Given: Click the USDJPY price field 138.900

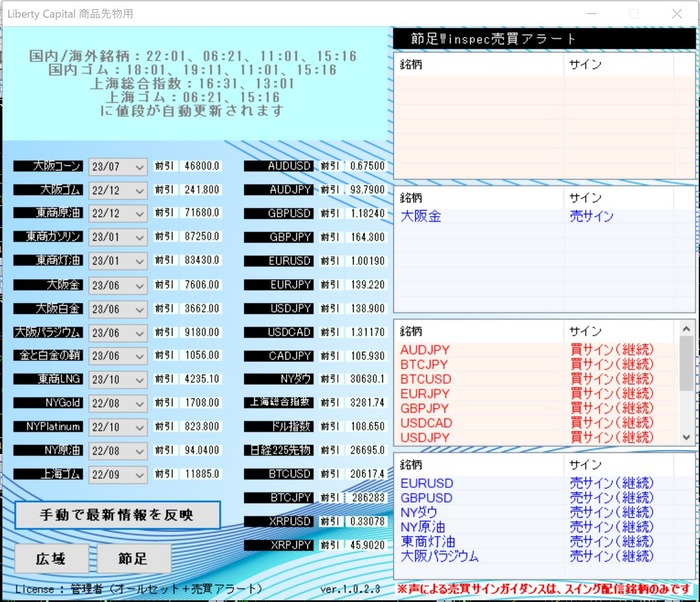Looking at the screenshot, I should [367, 309].
